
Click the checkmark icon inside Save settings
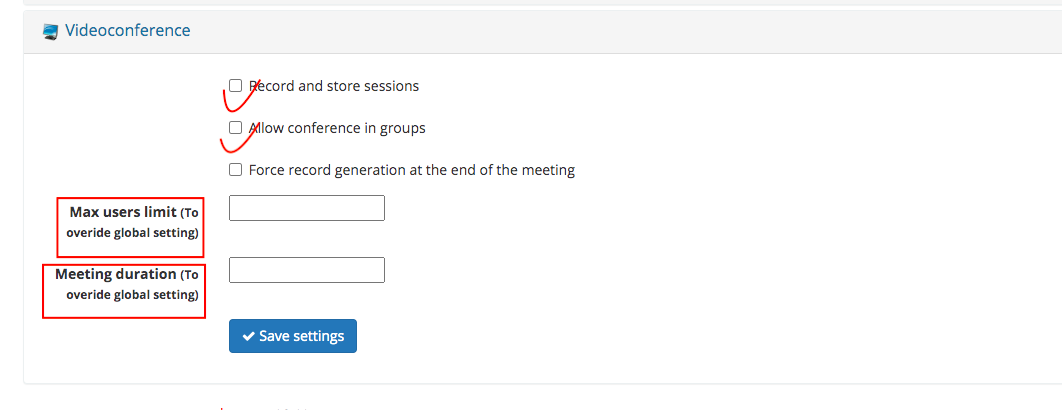pos(249,336)
